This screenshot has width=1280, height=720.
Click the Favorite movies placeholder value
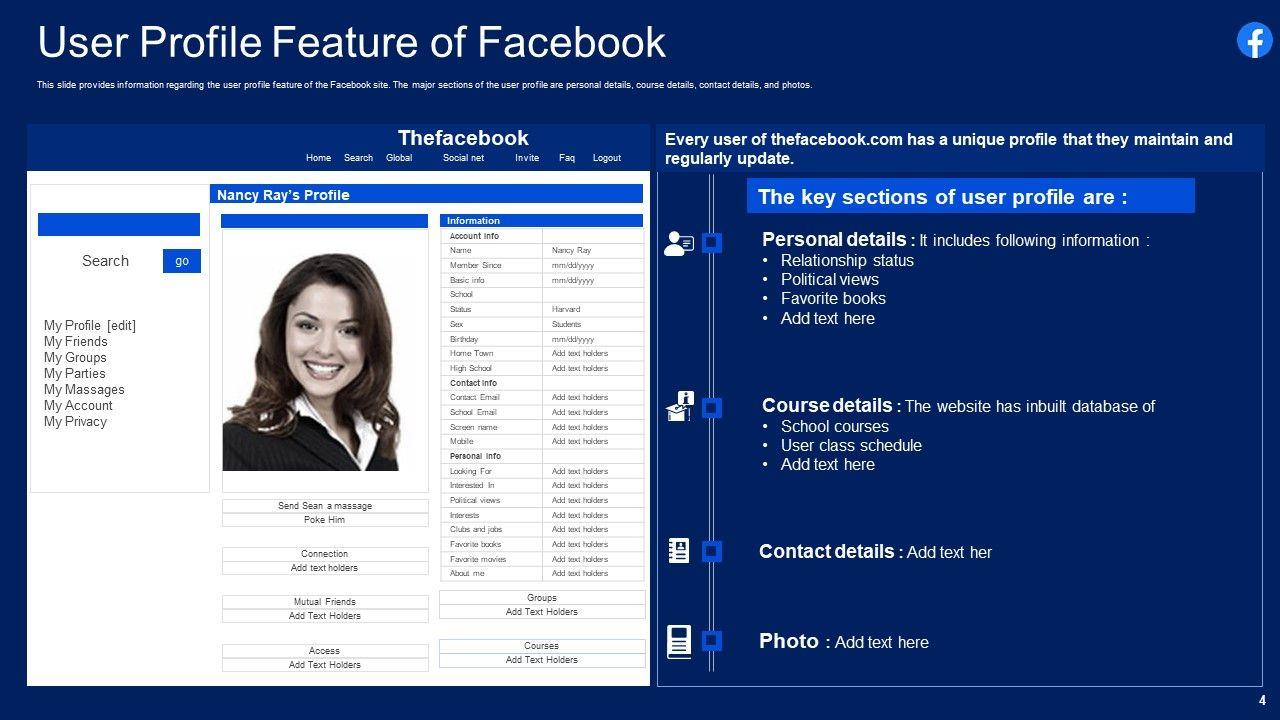tap(593, 559)
